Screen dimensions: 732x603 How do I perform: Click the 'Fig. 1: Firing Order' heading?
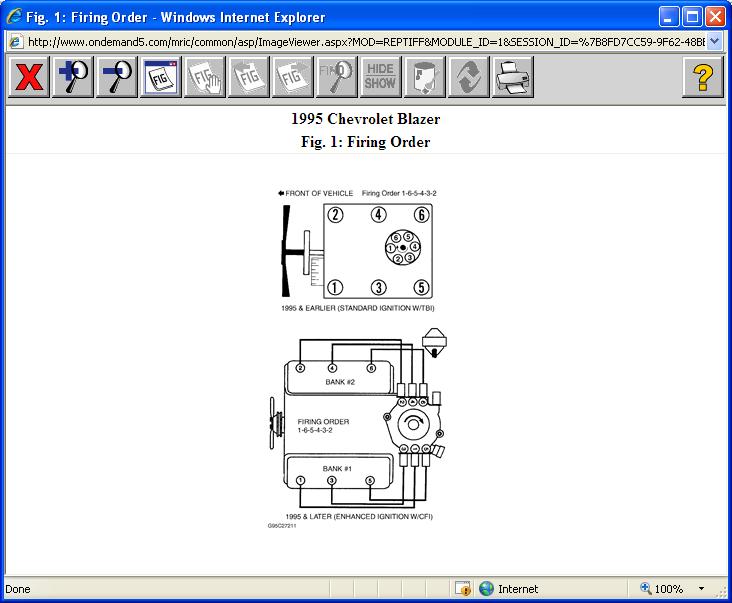[x=366, y=142]
